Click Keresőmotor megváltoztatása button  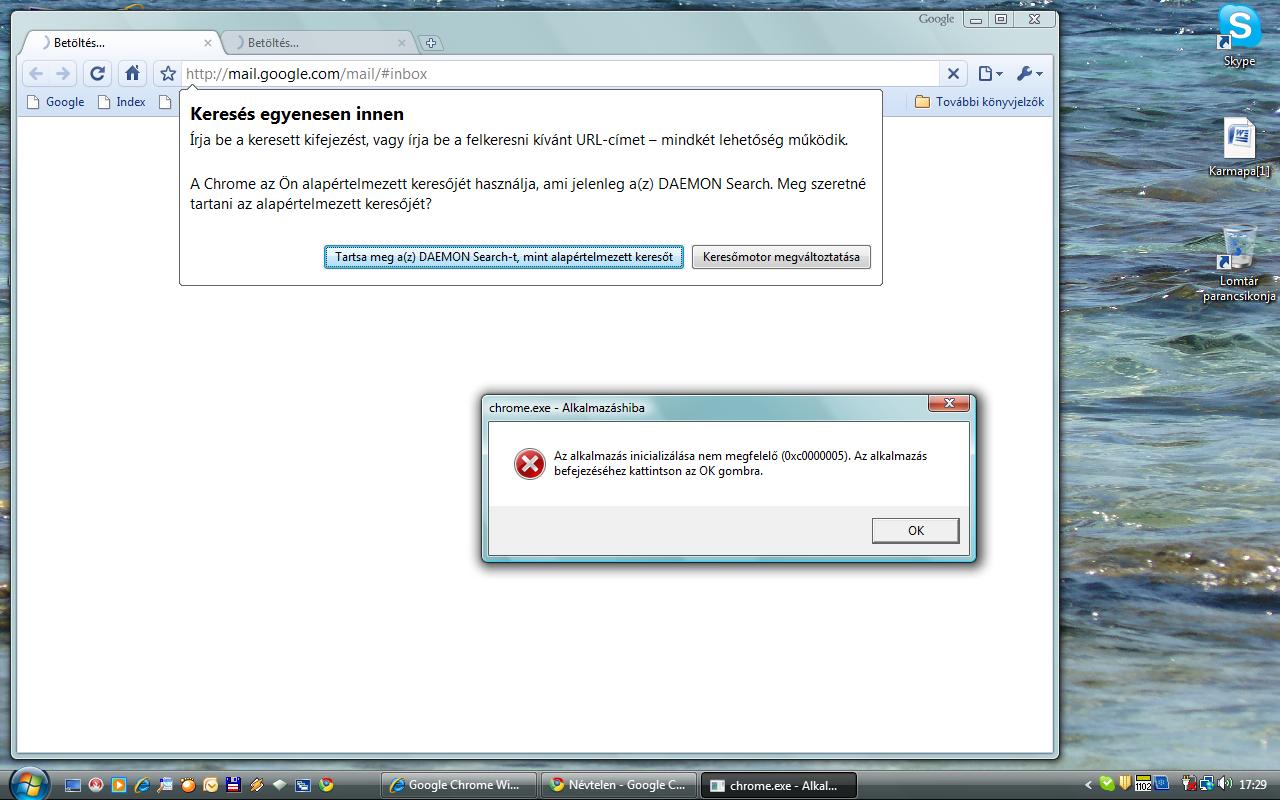click(x=781, y=257)
